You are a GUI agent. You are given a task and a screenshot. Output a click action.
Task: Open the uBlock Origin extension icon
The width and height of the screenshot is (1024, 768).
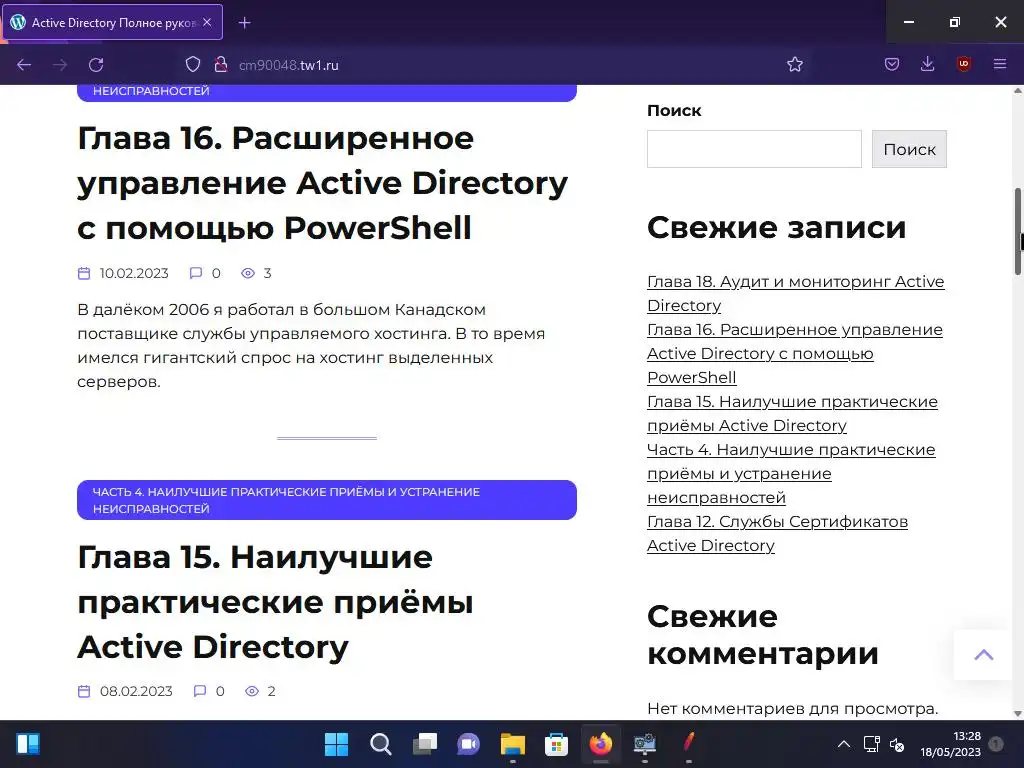pos(964,64)
